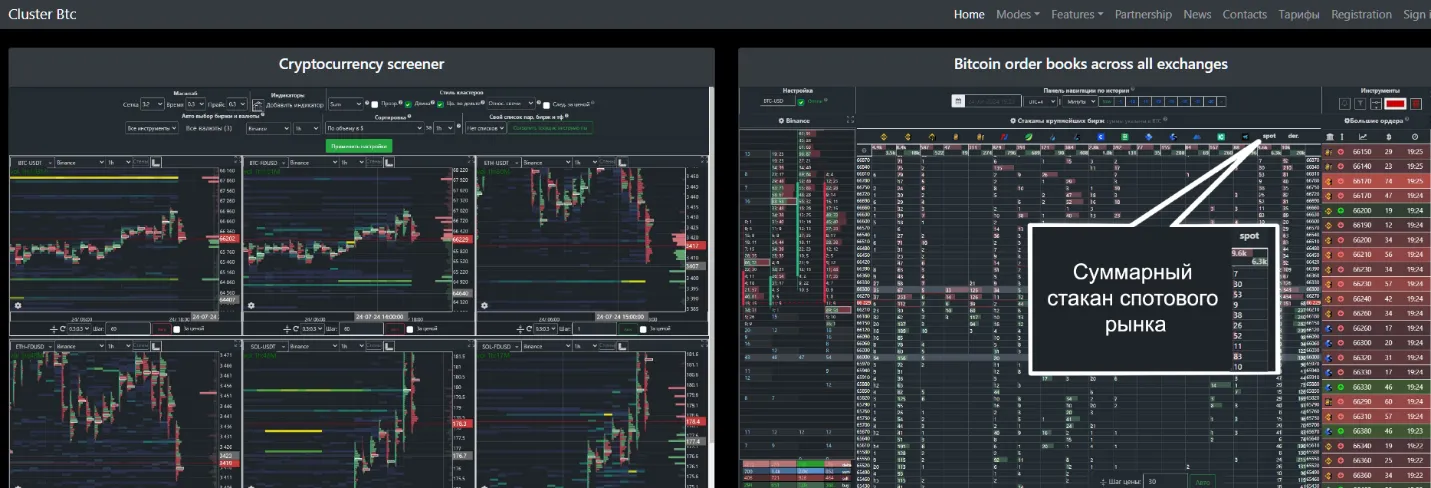Click the axis icon in BTC-FDUSD chart header

389,161
